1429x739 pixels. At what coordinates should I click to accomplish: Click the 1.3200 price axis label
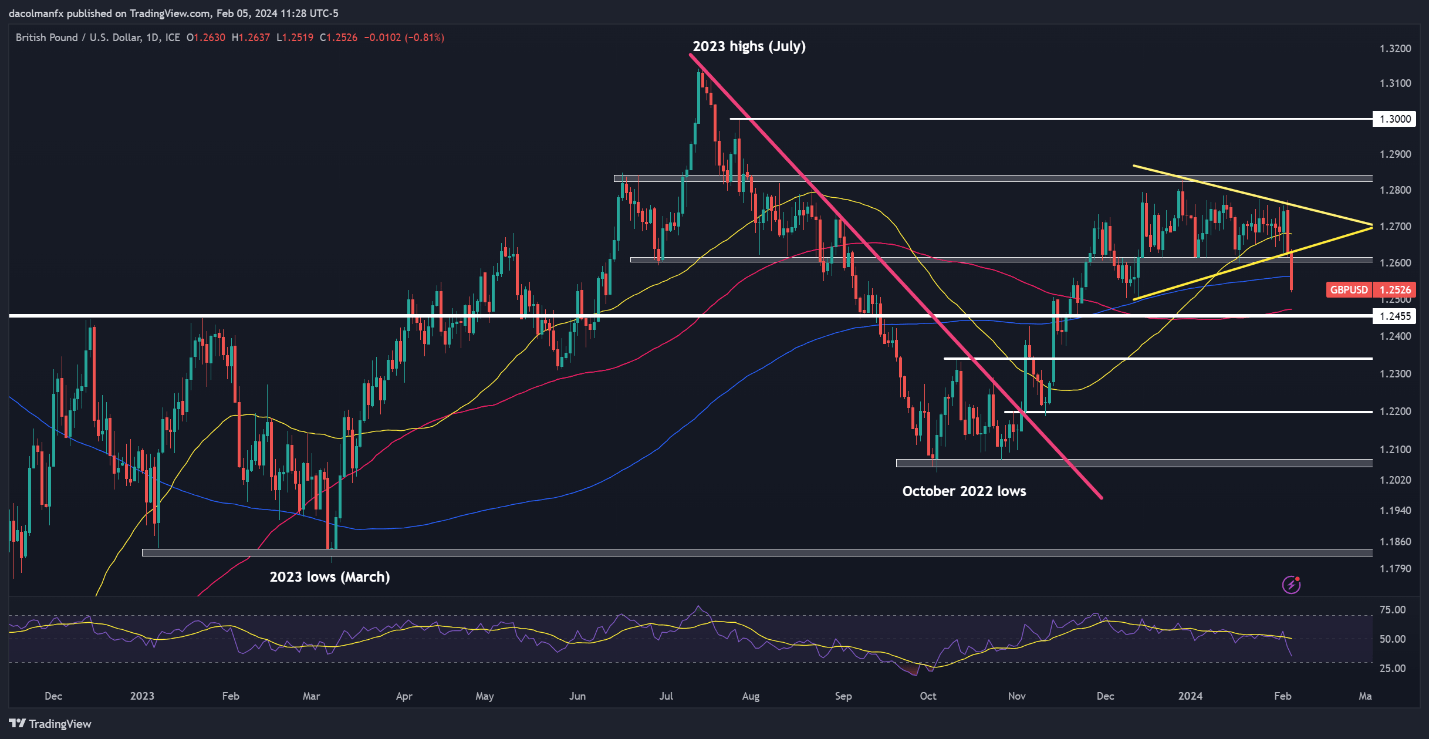click(x=1397, y=48)
